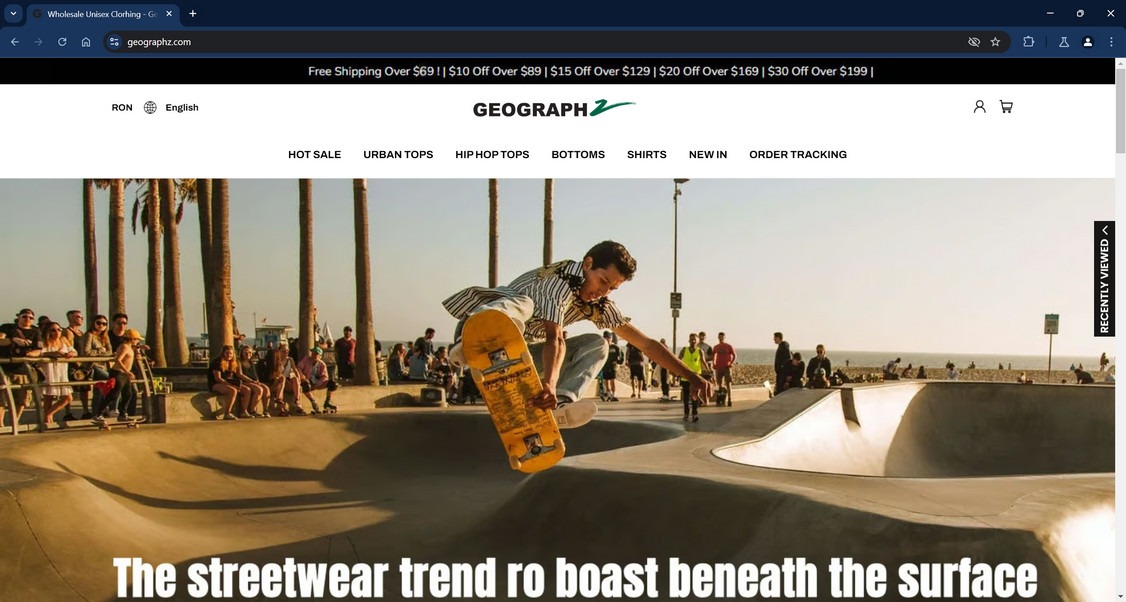This screenshot has height=602, width=1126.
Task: Click the GEOGRAPHZ logo
Action: (x=554, y=108)
